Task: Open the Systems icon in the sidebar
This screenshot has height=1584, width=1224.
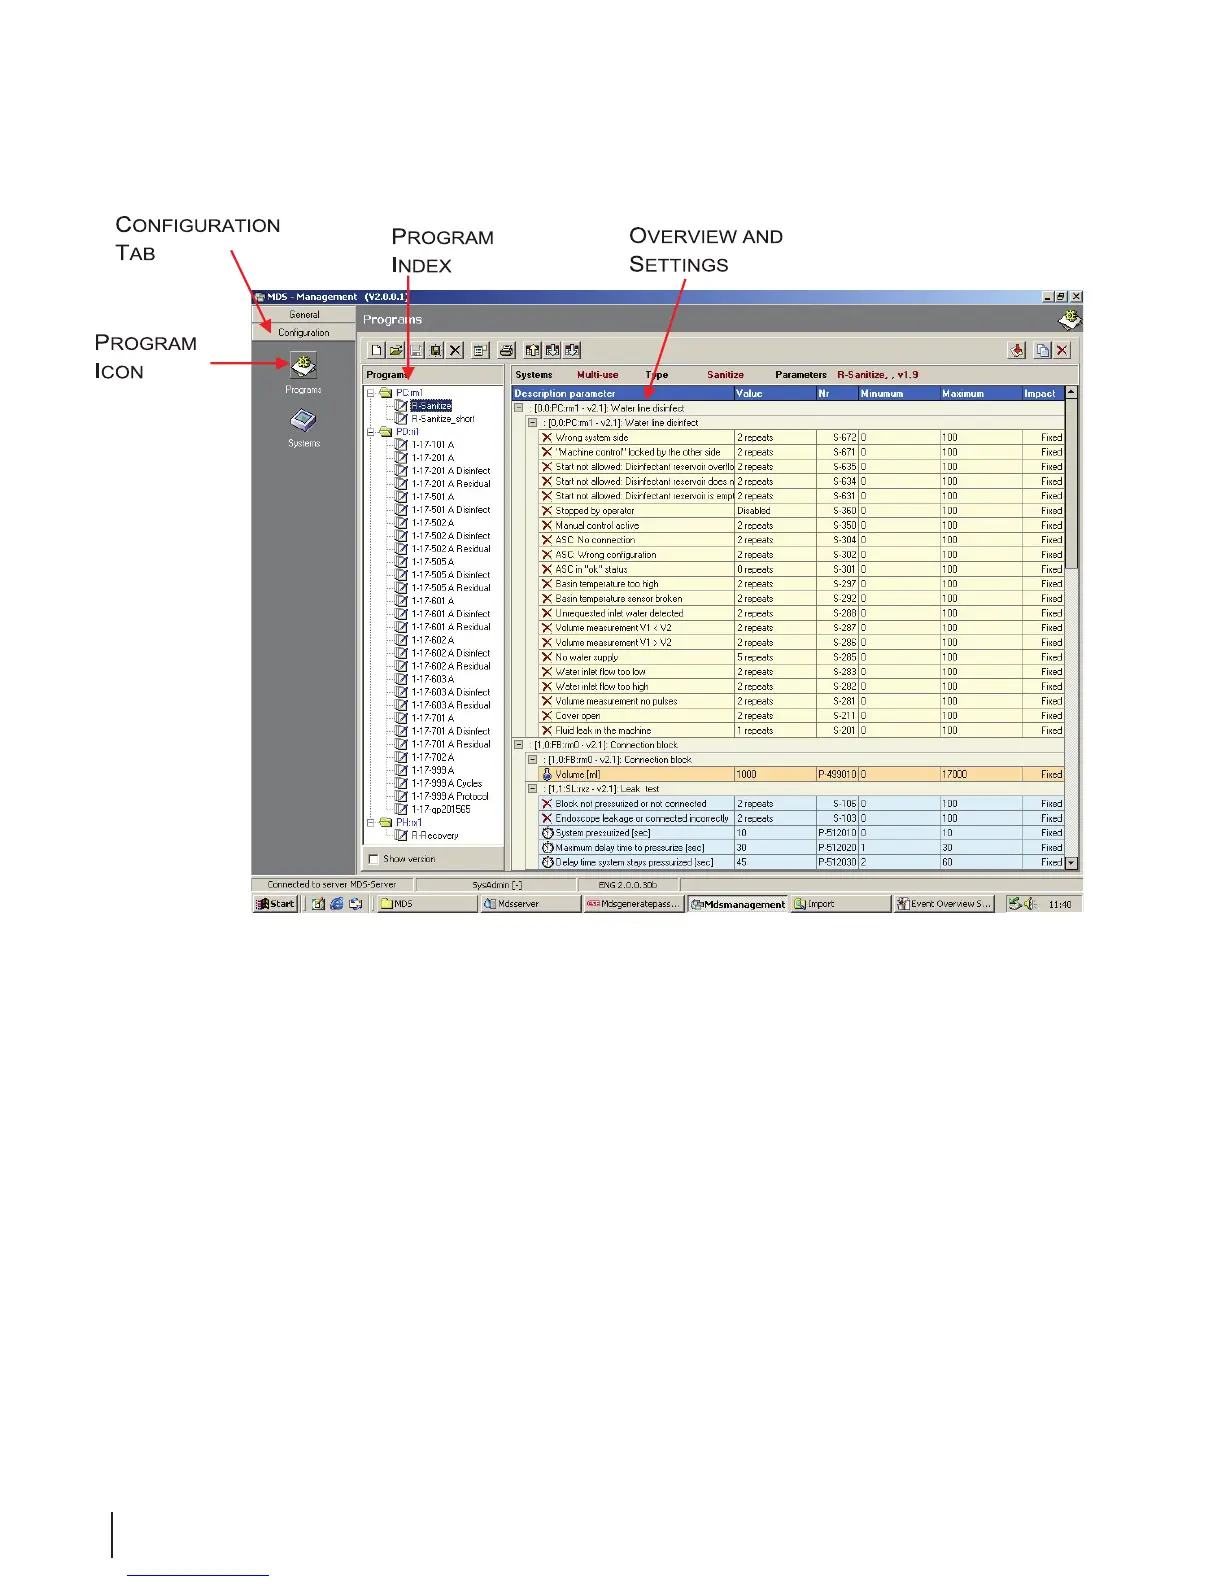Action: point(303,420)
